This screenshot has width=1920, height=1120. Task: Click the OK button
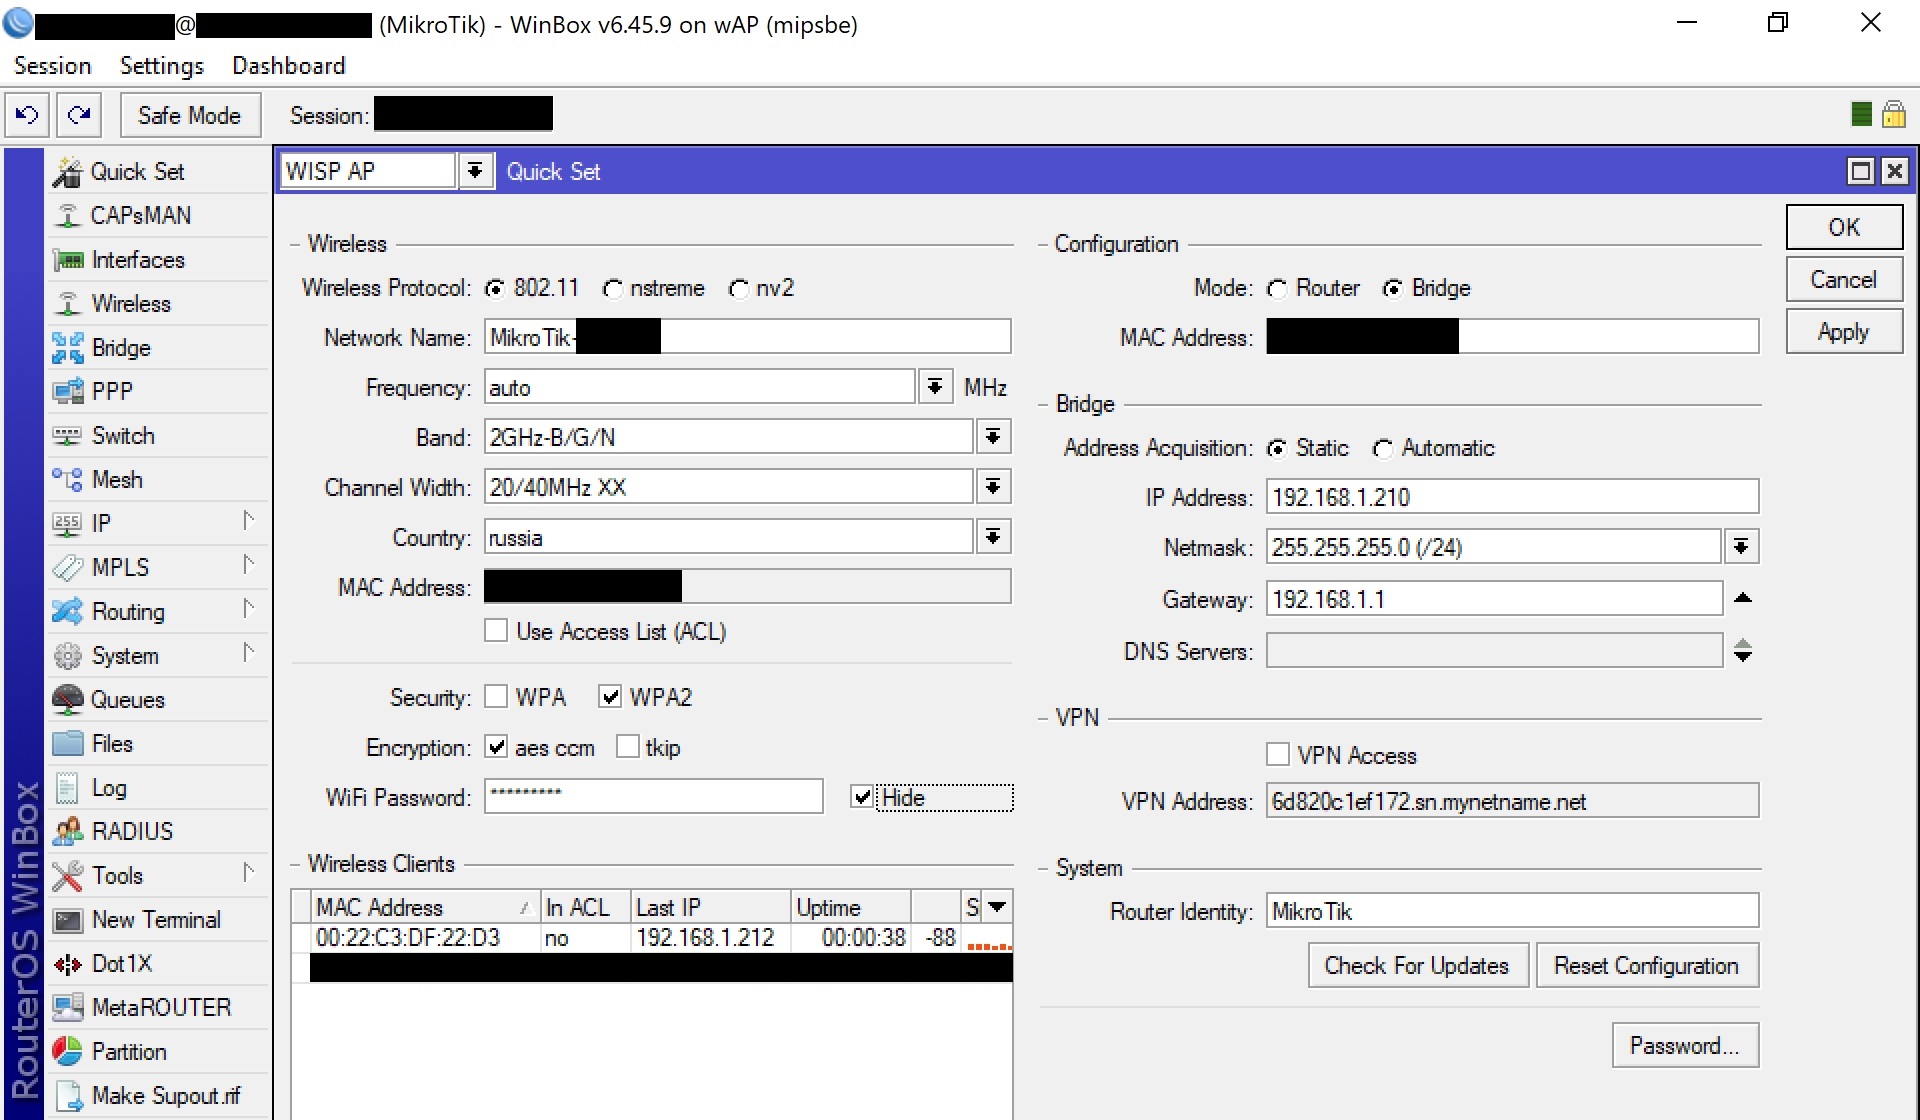pos(1844,227)
